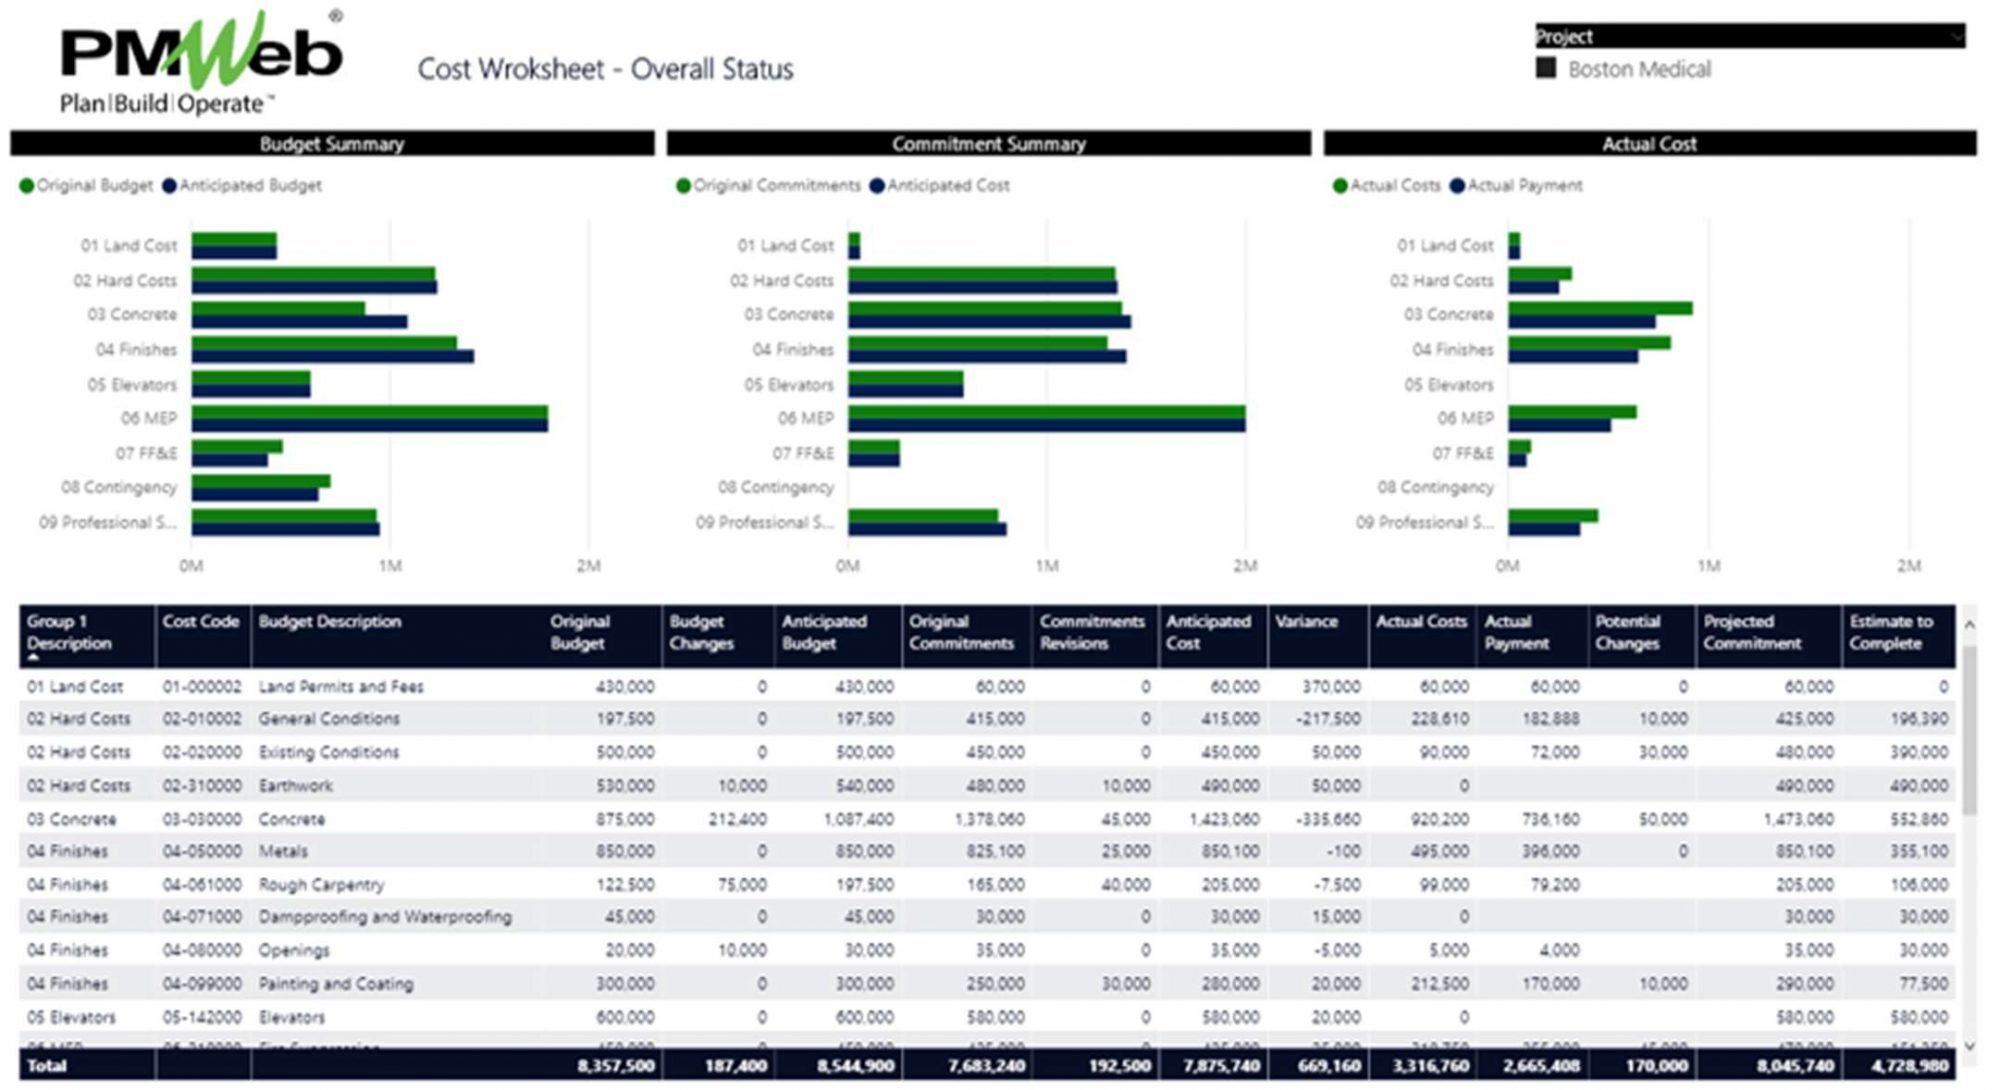Click the Actual Costs legend marker
The image size is (2000, 1090).
(x=1340, y=186)
